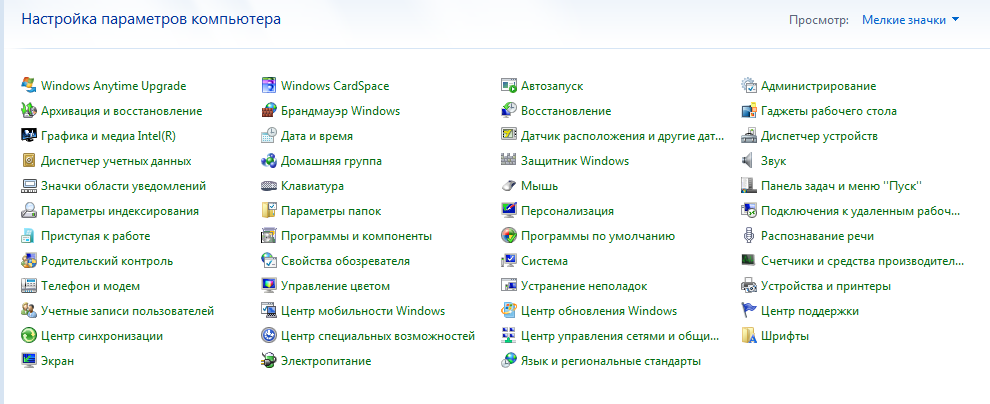The width and height of the screenshot is (990, 404).
Task: Click the Электропитание icon
Action: (269, 360)
